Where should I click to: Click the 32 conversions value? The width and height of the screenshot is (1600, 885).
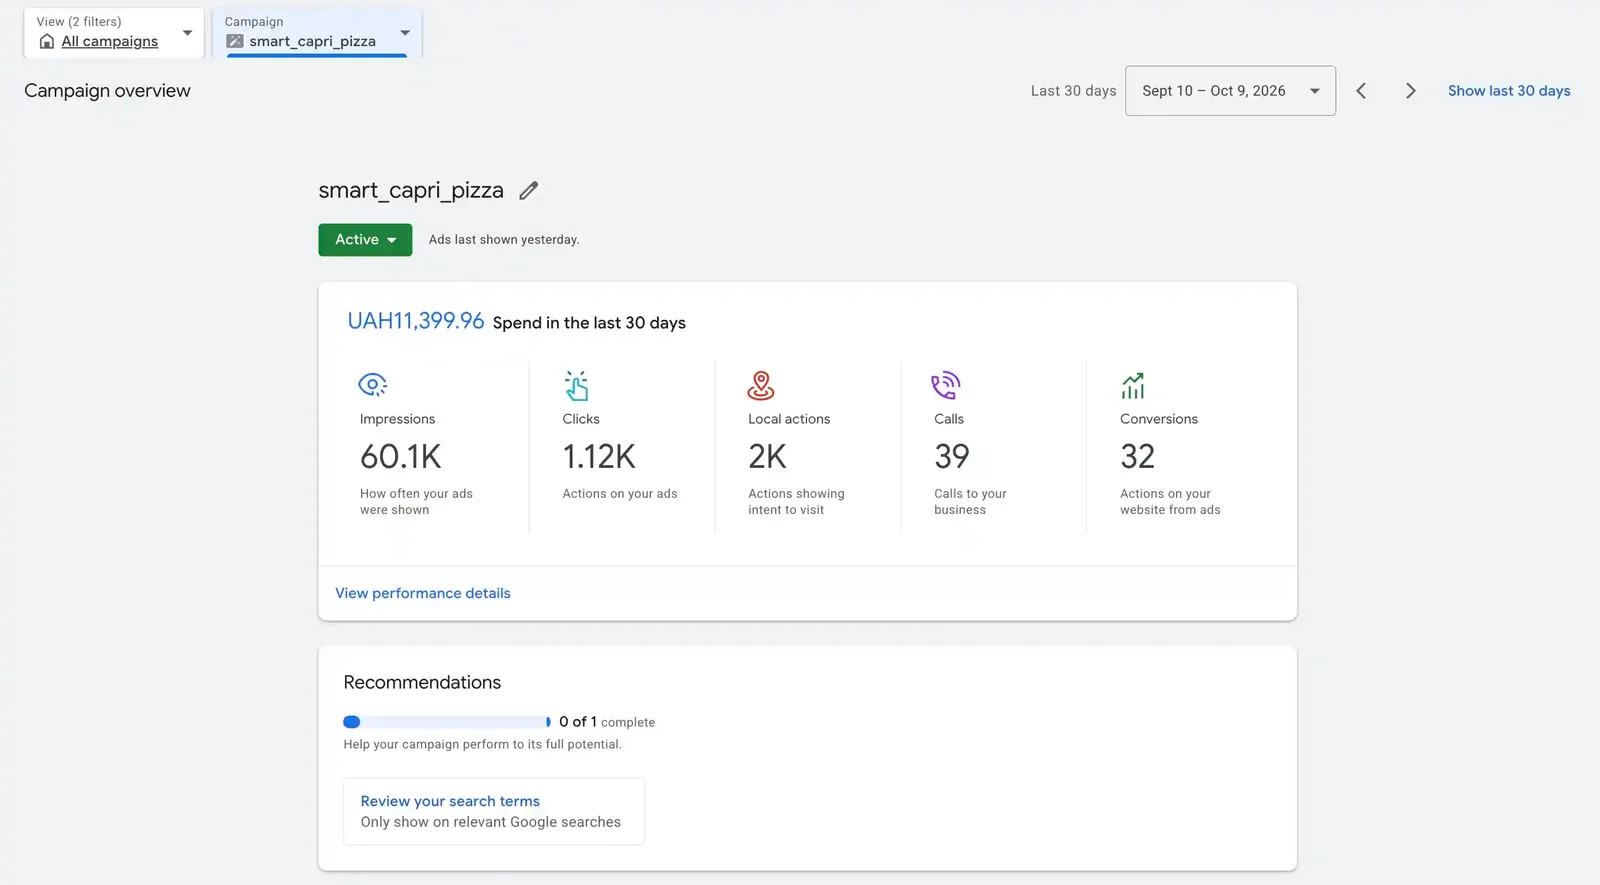[x=1138, y=457]
